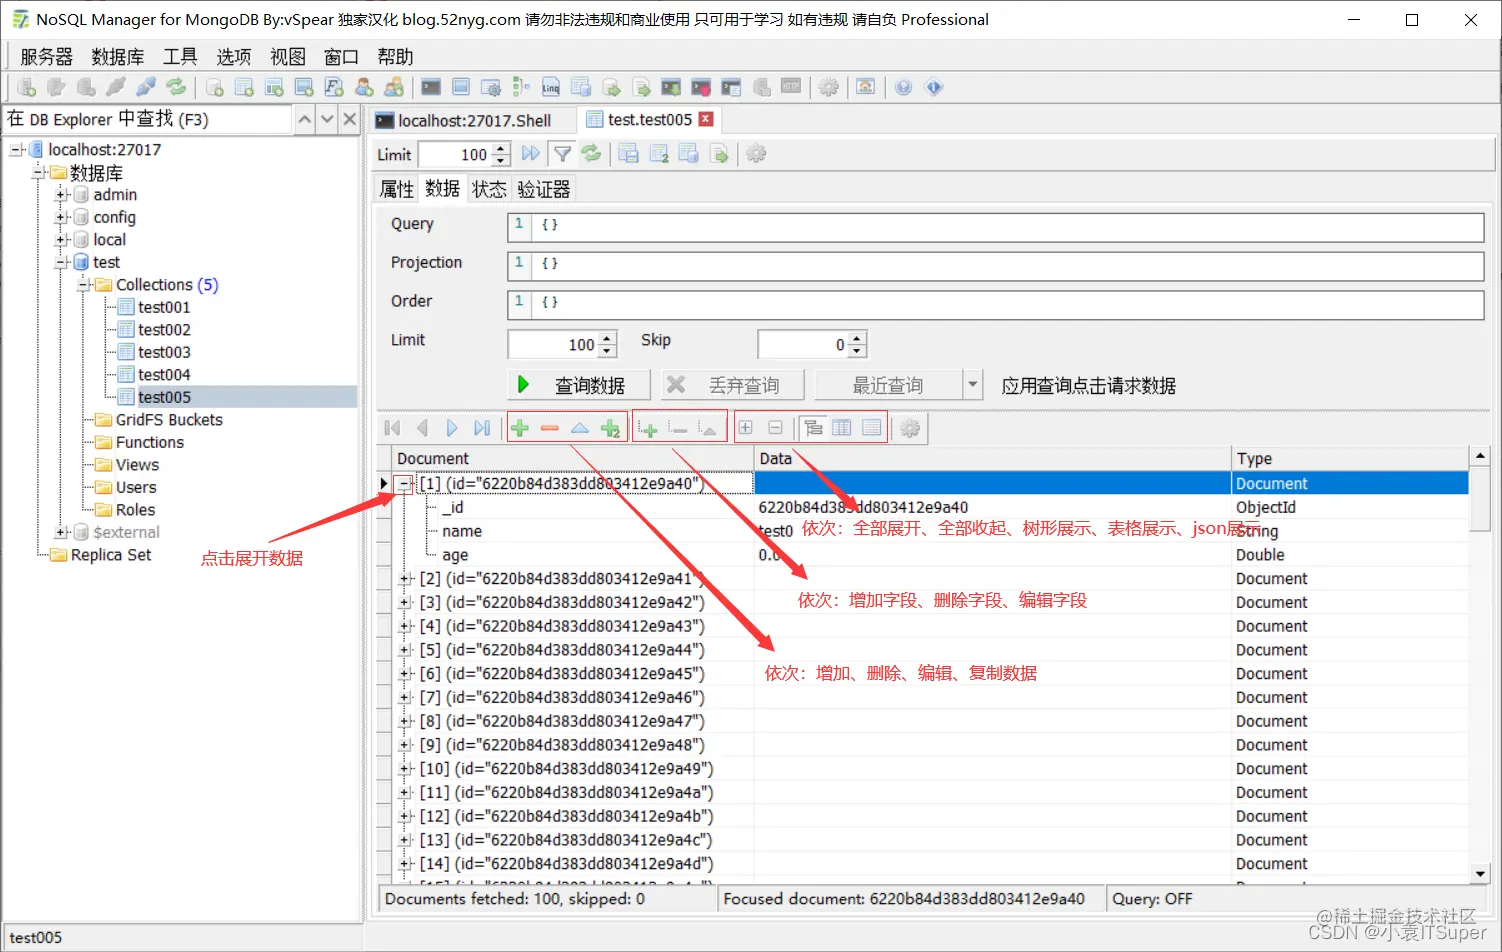Click the collapse all documents icon
This screenshot has height=952, width=1502.
pyautogui.click(x=776, y=428)
